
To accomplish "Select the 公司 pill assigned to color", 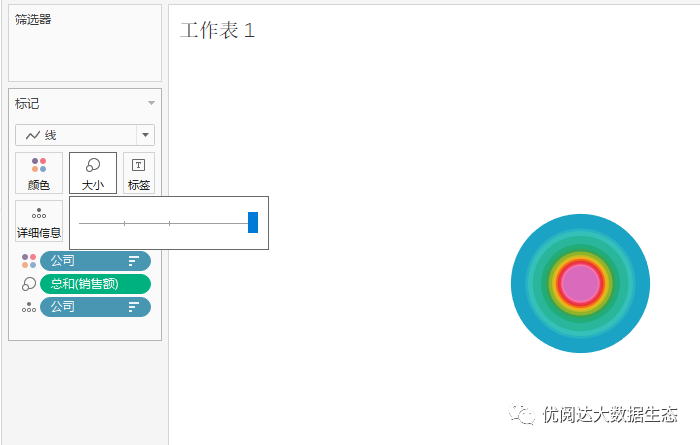I will [x=95, y=261].
